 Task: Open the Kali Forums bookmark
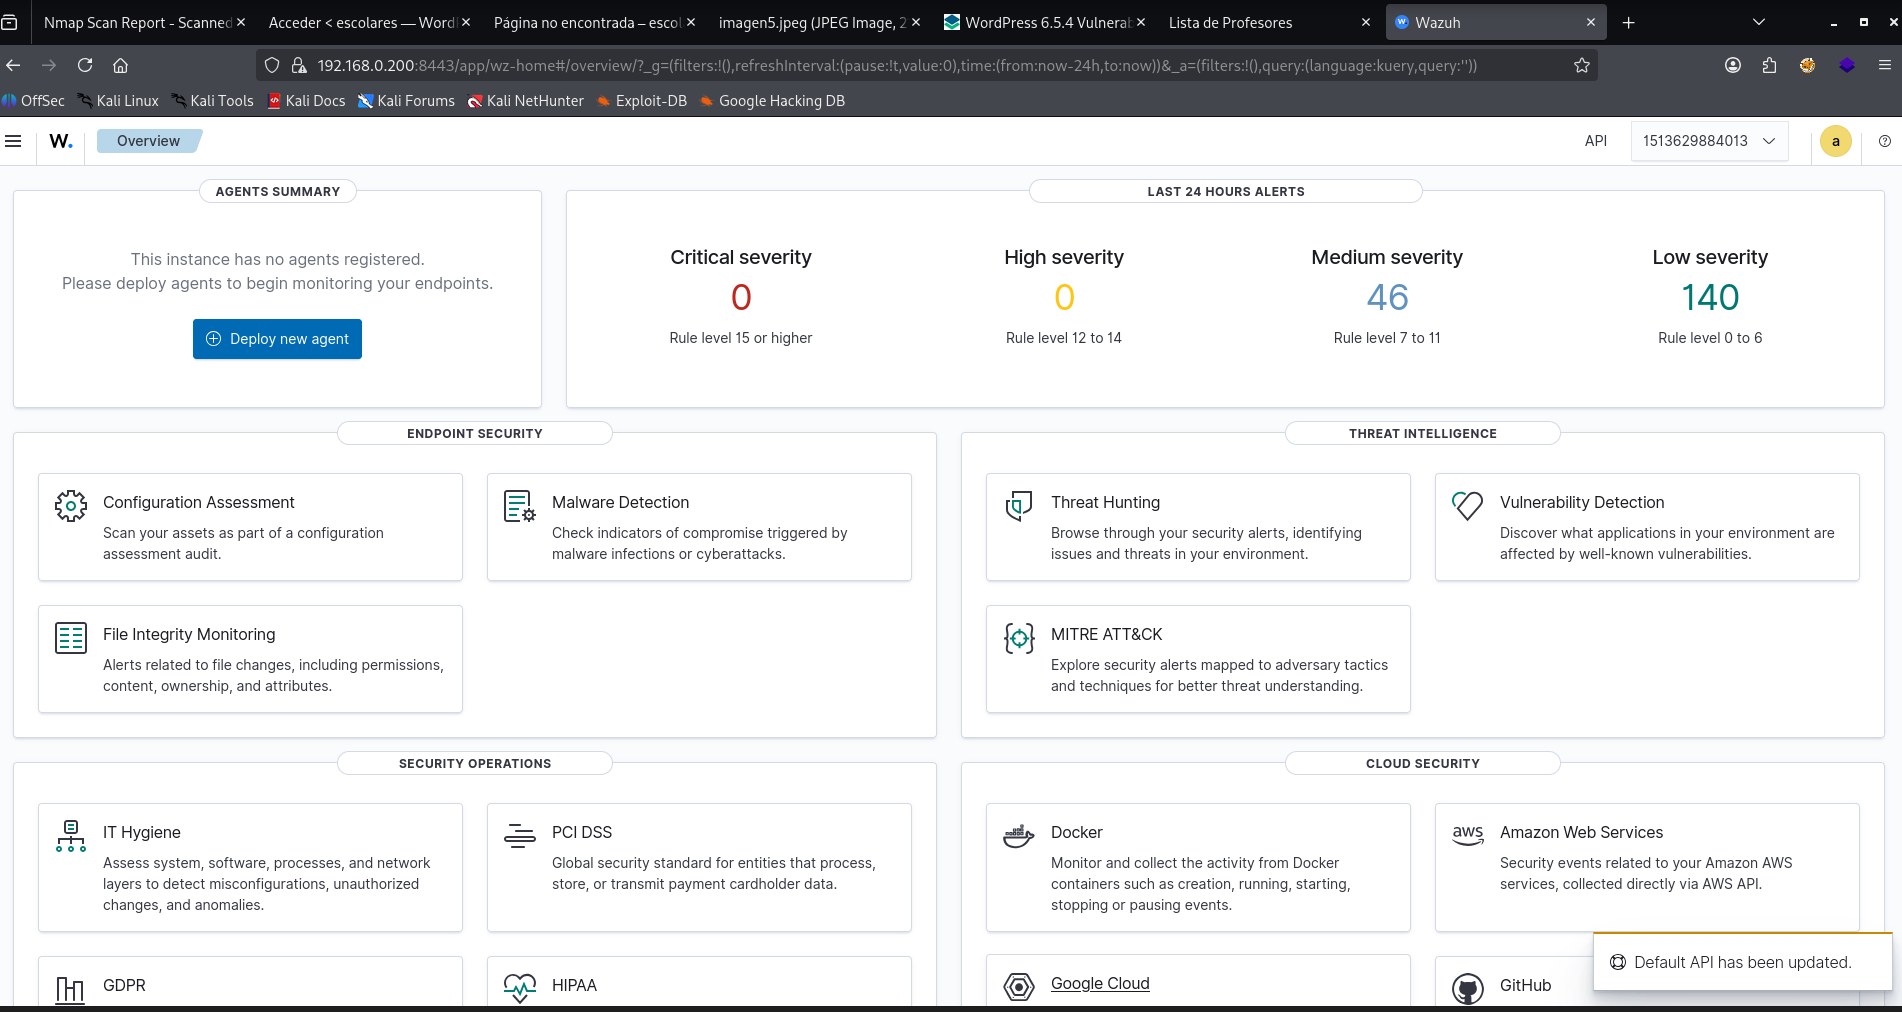[x=406, y=100]
